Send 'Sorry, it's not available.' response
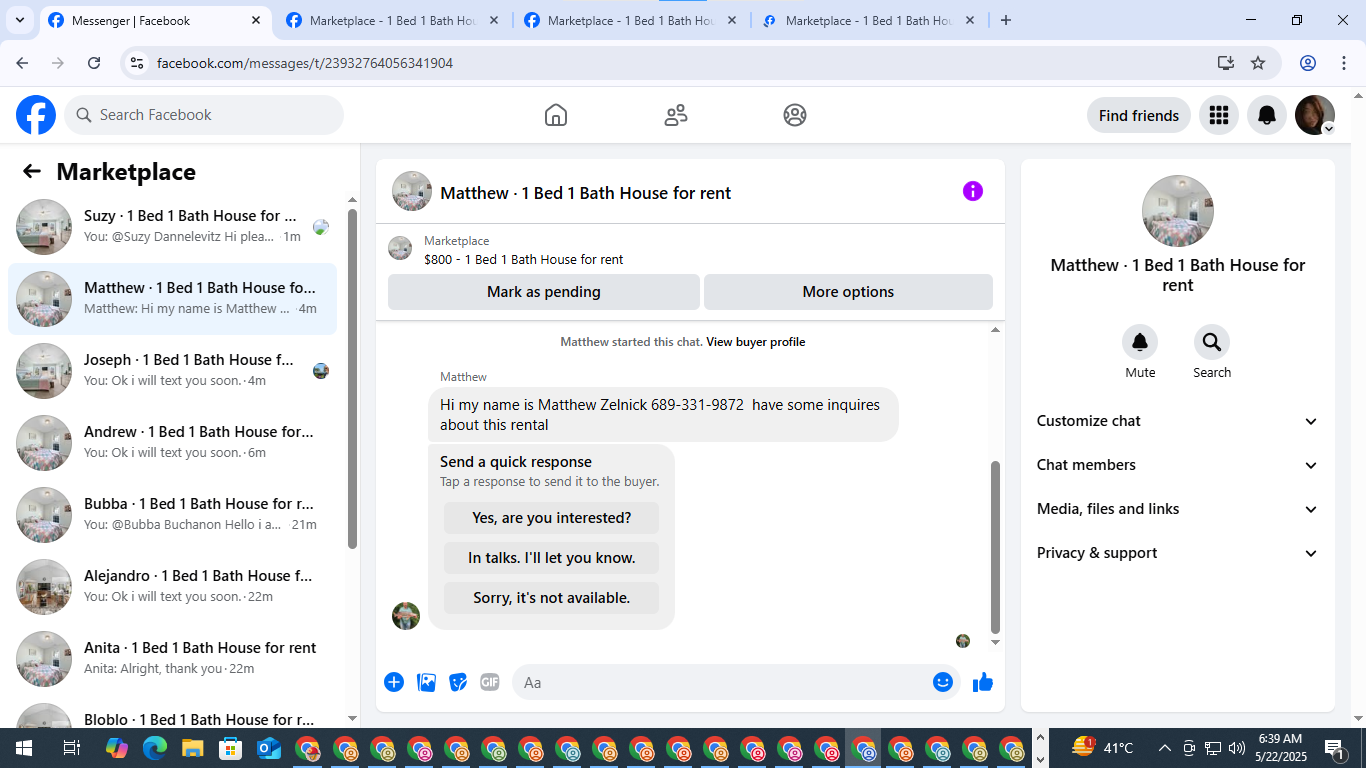The width and height of the screenshot is (1366, 768). click(x=552, y=598)
